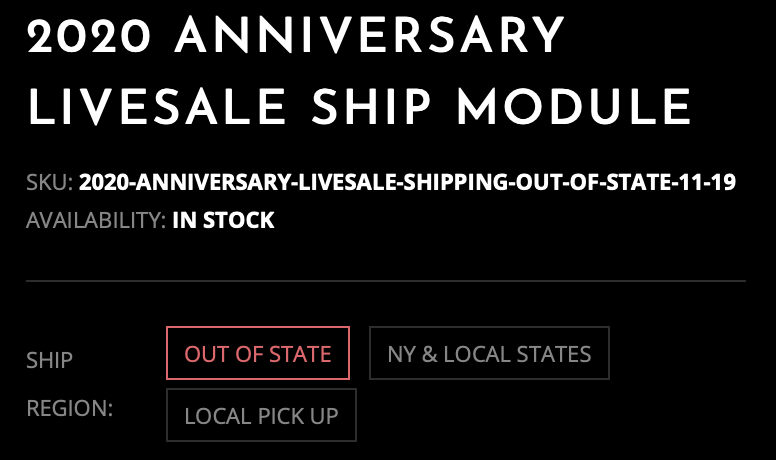The image size is (776, 460).
Task: Click the Ship label text
Action: [49, 360]
